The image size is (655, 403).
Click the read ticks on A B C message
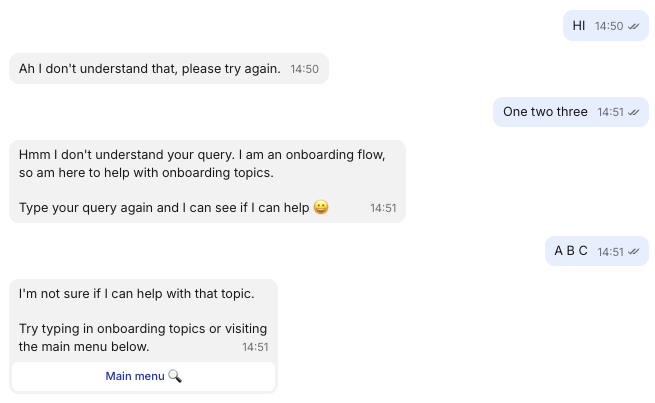click(633, 252)
